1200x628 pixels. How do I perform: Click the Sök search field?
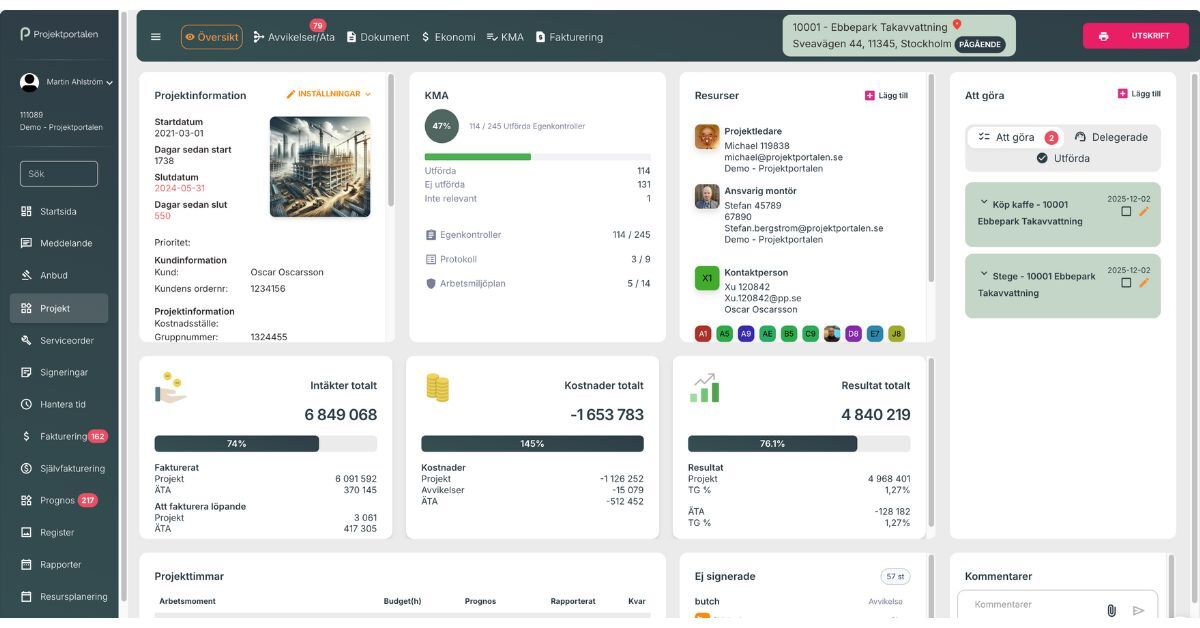tap(59, 174)
